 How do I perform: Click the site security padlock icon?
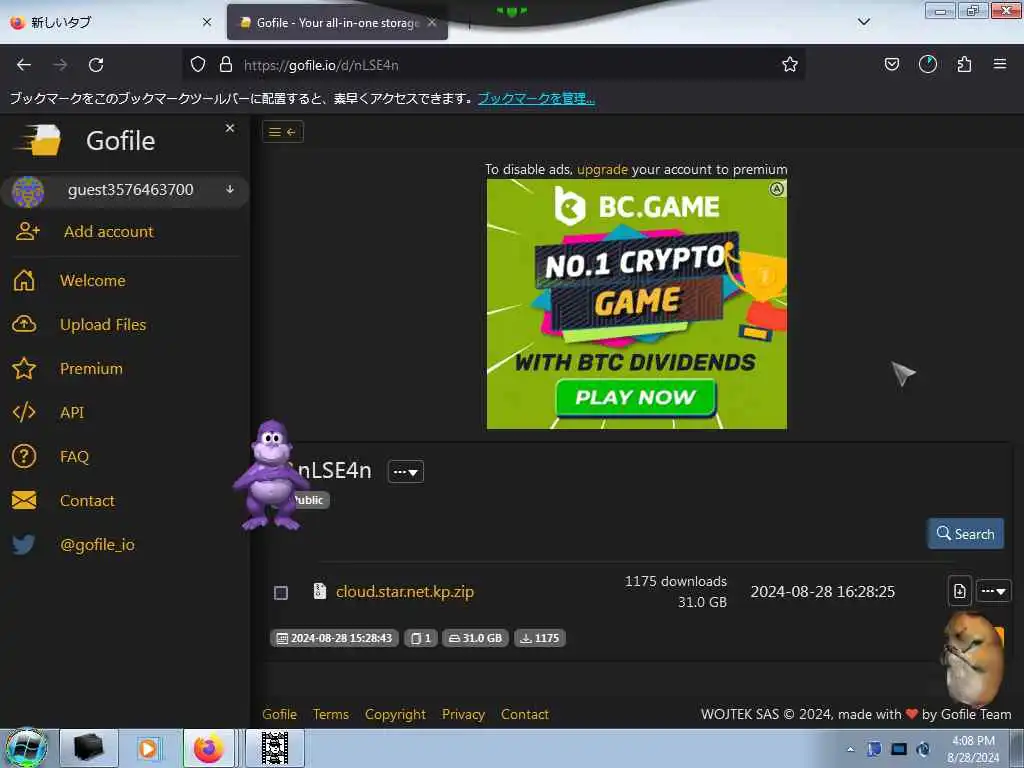coord(226,64)
